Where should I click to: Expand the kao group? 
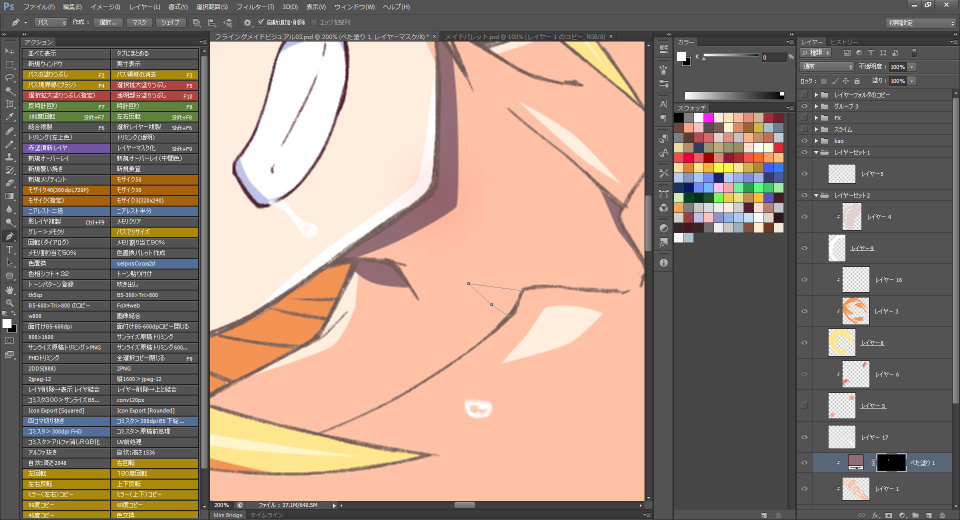816,141
